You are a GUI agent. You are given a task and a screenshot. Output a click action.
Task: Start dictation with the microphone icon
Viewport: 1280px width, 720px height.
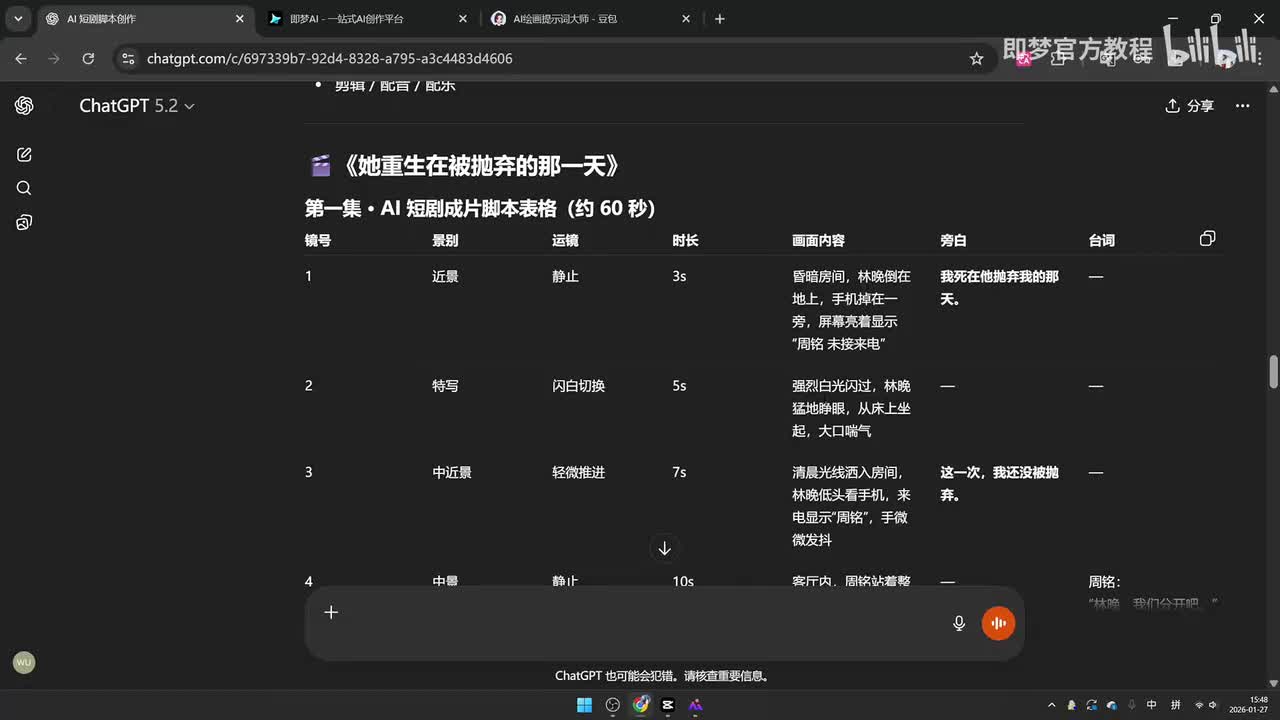click(x=959, y=623)
